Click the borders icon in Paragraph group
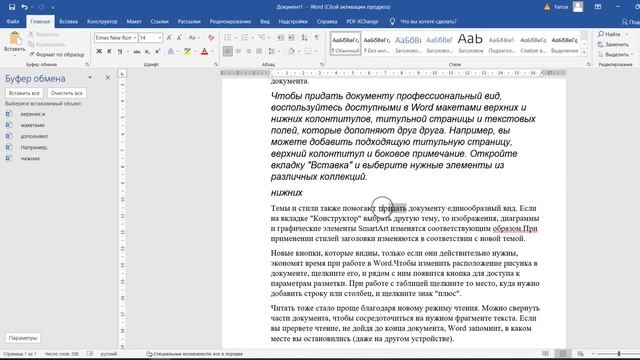 (x=308, y=51)
